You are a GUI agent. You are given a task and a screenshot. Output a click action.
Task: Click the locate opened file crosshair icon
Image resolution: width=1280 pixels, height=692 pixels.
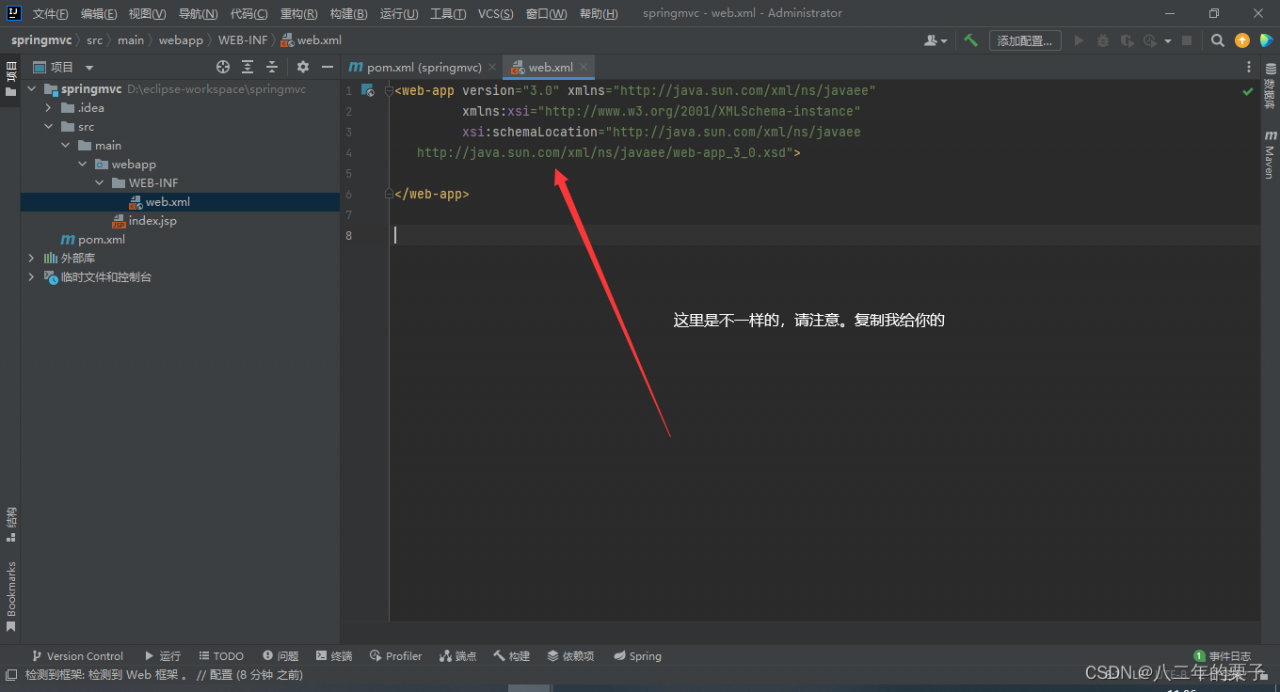click(223, 67)
